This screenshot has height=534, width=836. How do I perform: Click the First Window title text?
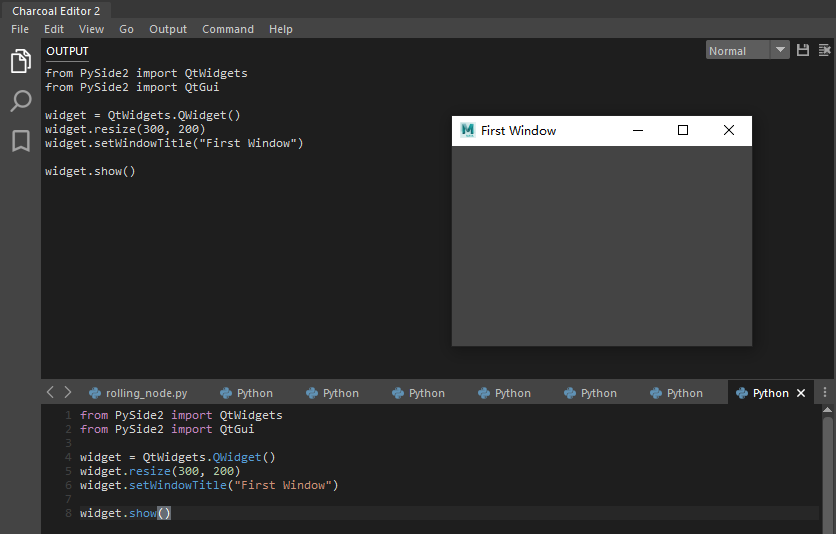[x=518, y=131]
